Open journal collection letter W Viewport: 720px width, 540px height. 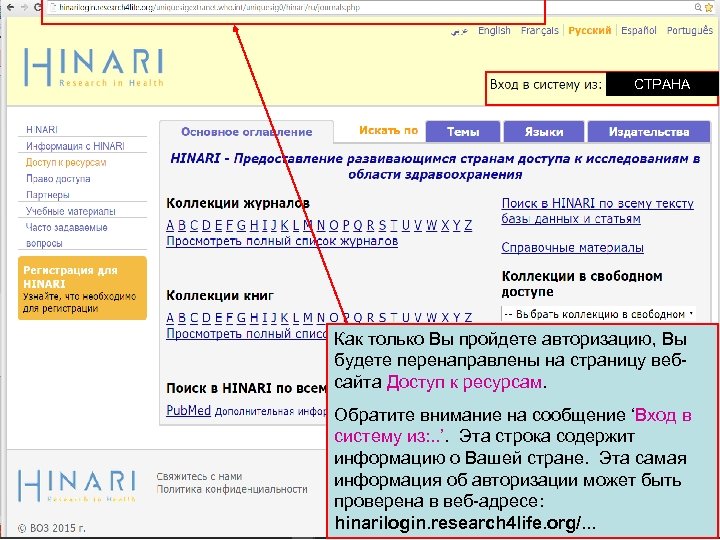[432, 225]
